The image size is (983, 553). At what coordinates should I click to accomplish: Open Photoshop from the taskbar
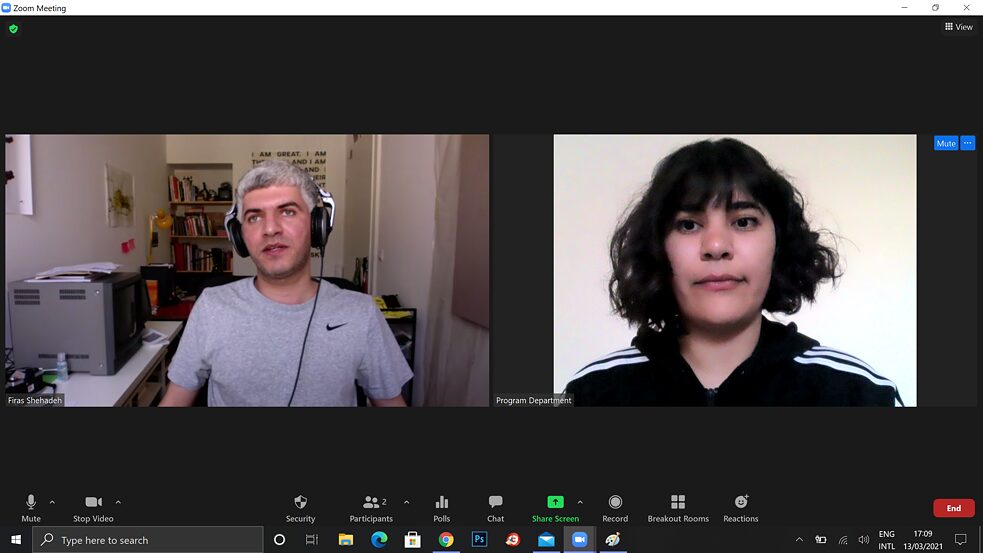pos(479,540)
